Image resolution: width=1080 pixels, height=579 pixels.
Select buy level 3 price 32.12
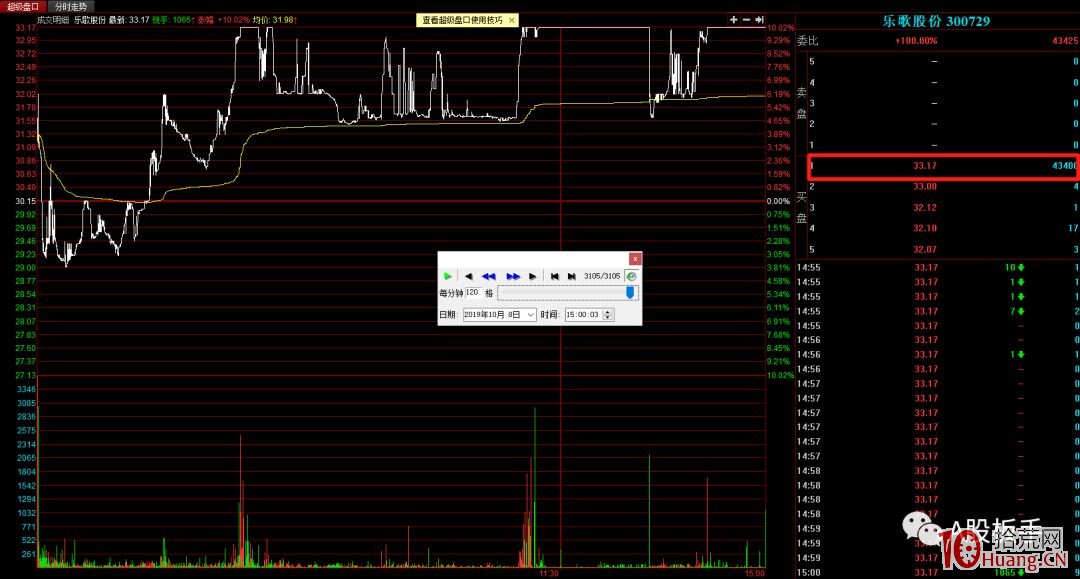click(924, 207)
